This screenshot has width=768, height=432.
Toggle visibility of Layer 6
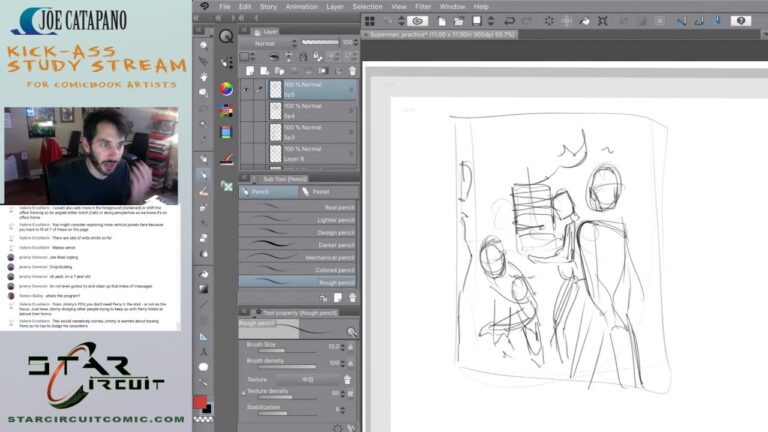[x=246, y=154]
